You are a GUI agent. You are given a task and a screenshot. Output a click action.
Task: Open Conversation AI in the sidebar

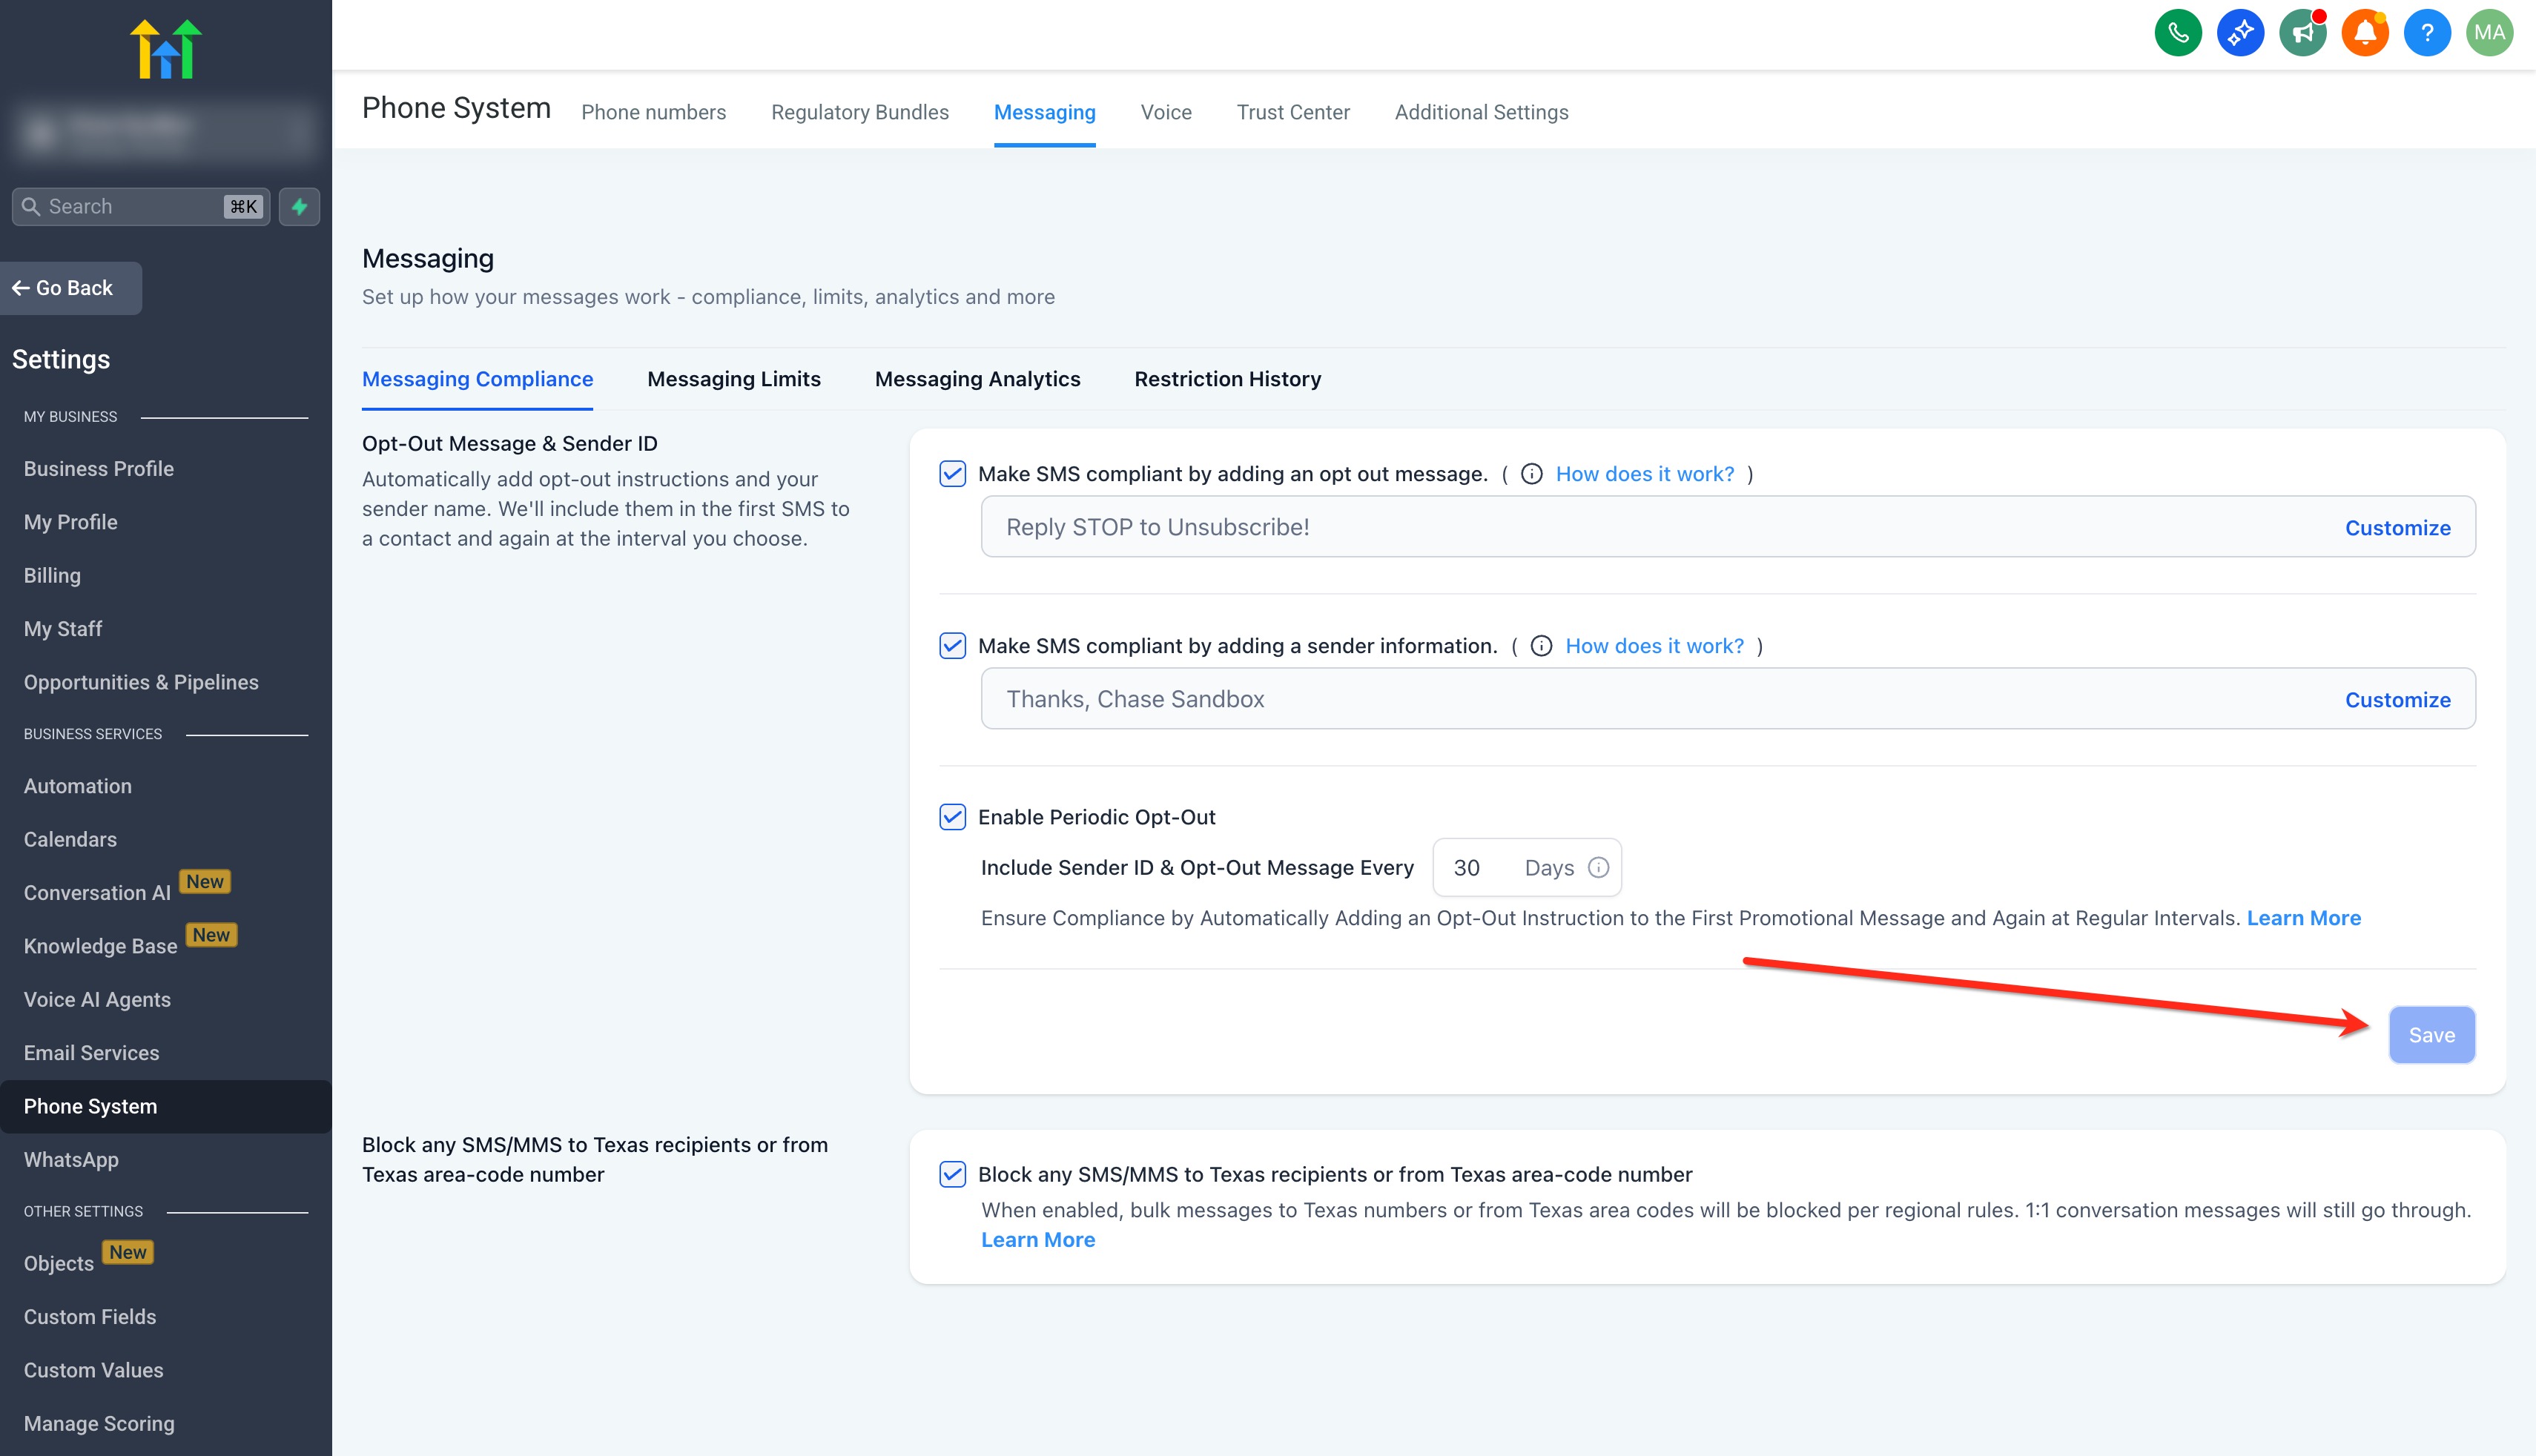click(97, 893)
